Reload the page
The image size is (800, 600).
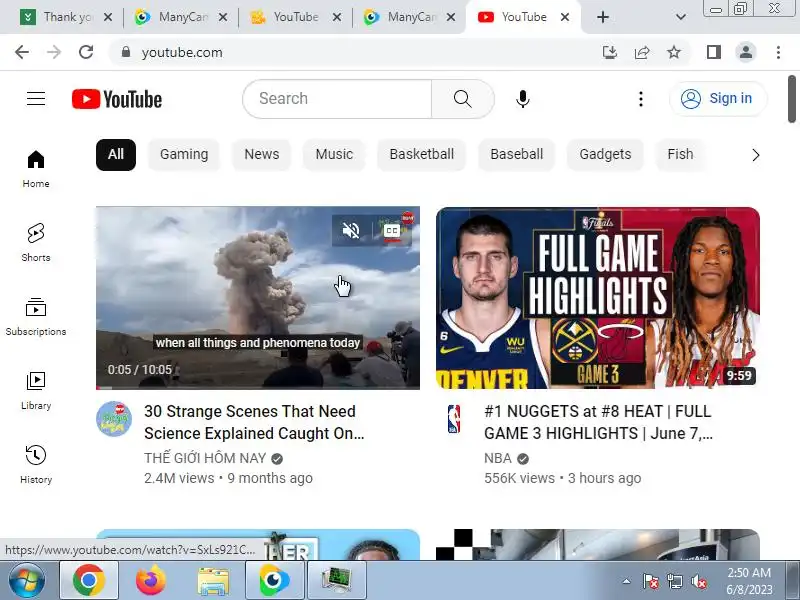pos(86,52)
